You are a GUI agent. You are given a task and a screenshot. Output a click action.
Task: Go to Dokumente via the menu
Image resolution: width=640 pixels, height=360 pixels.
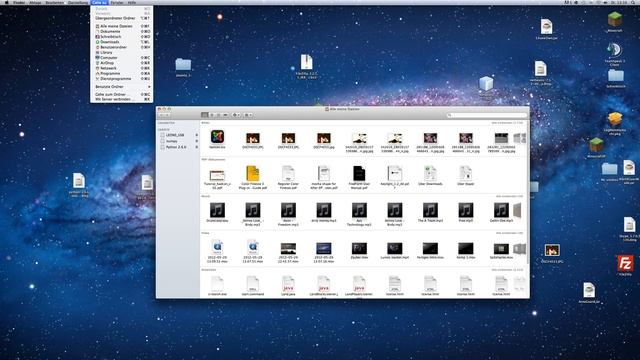pyautogui.click(x=122, y=31)
